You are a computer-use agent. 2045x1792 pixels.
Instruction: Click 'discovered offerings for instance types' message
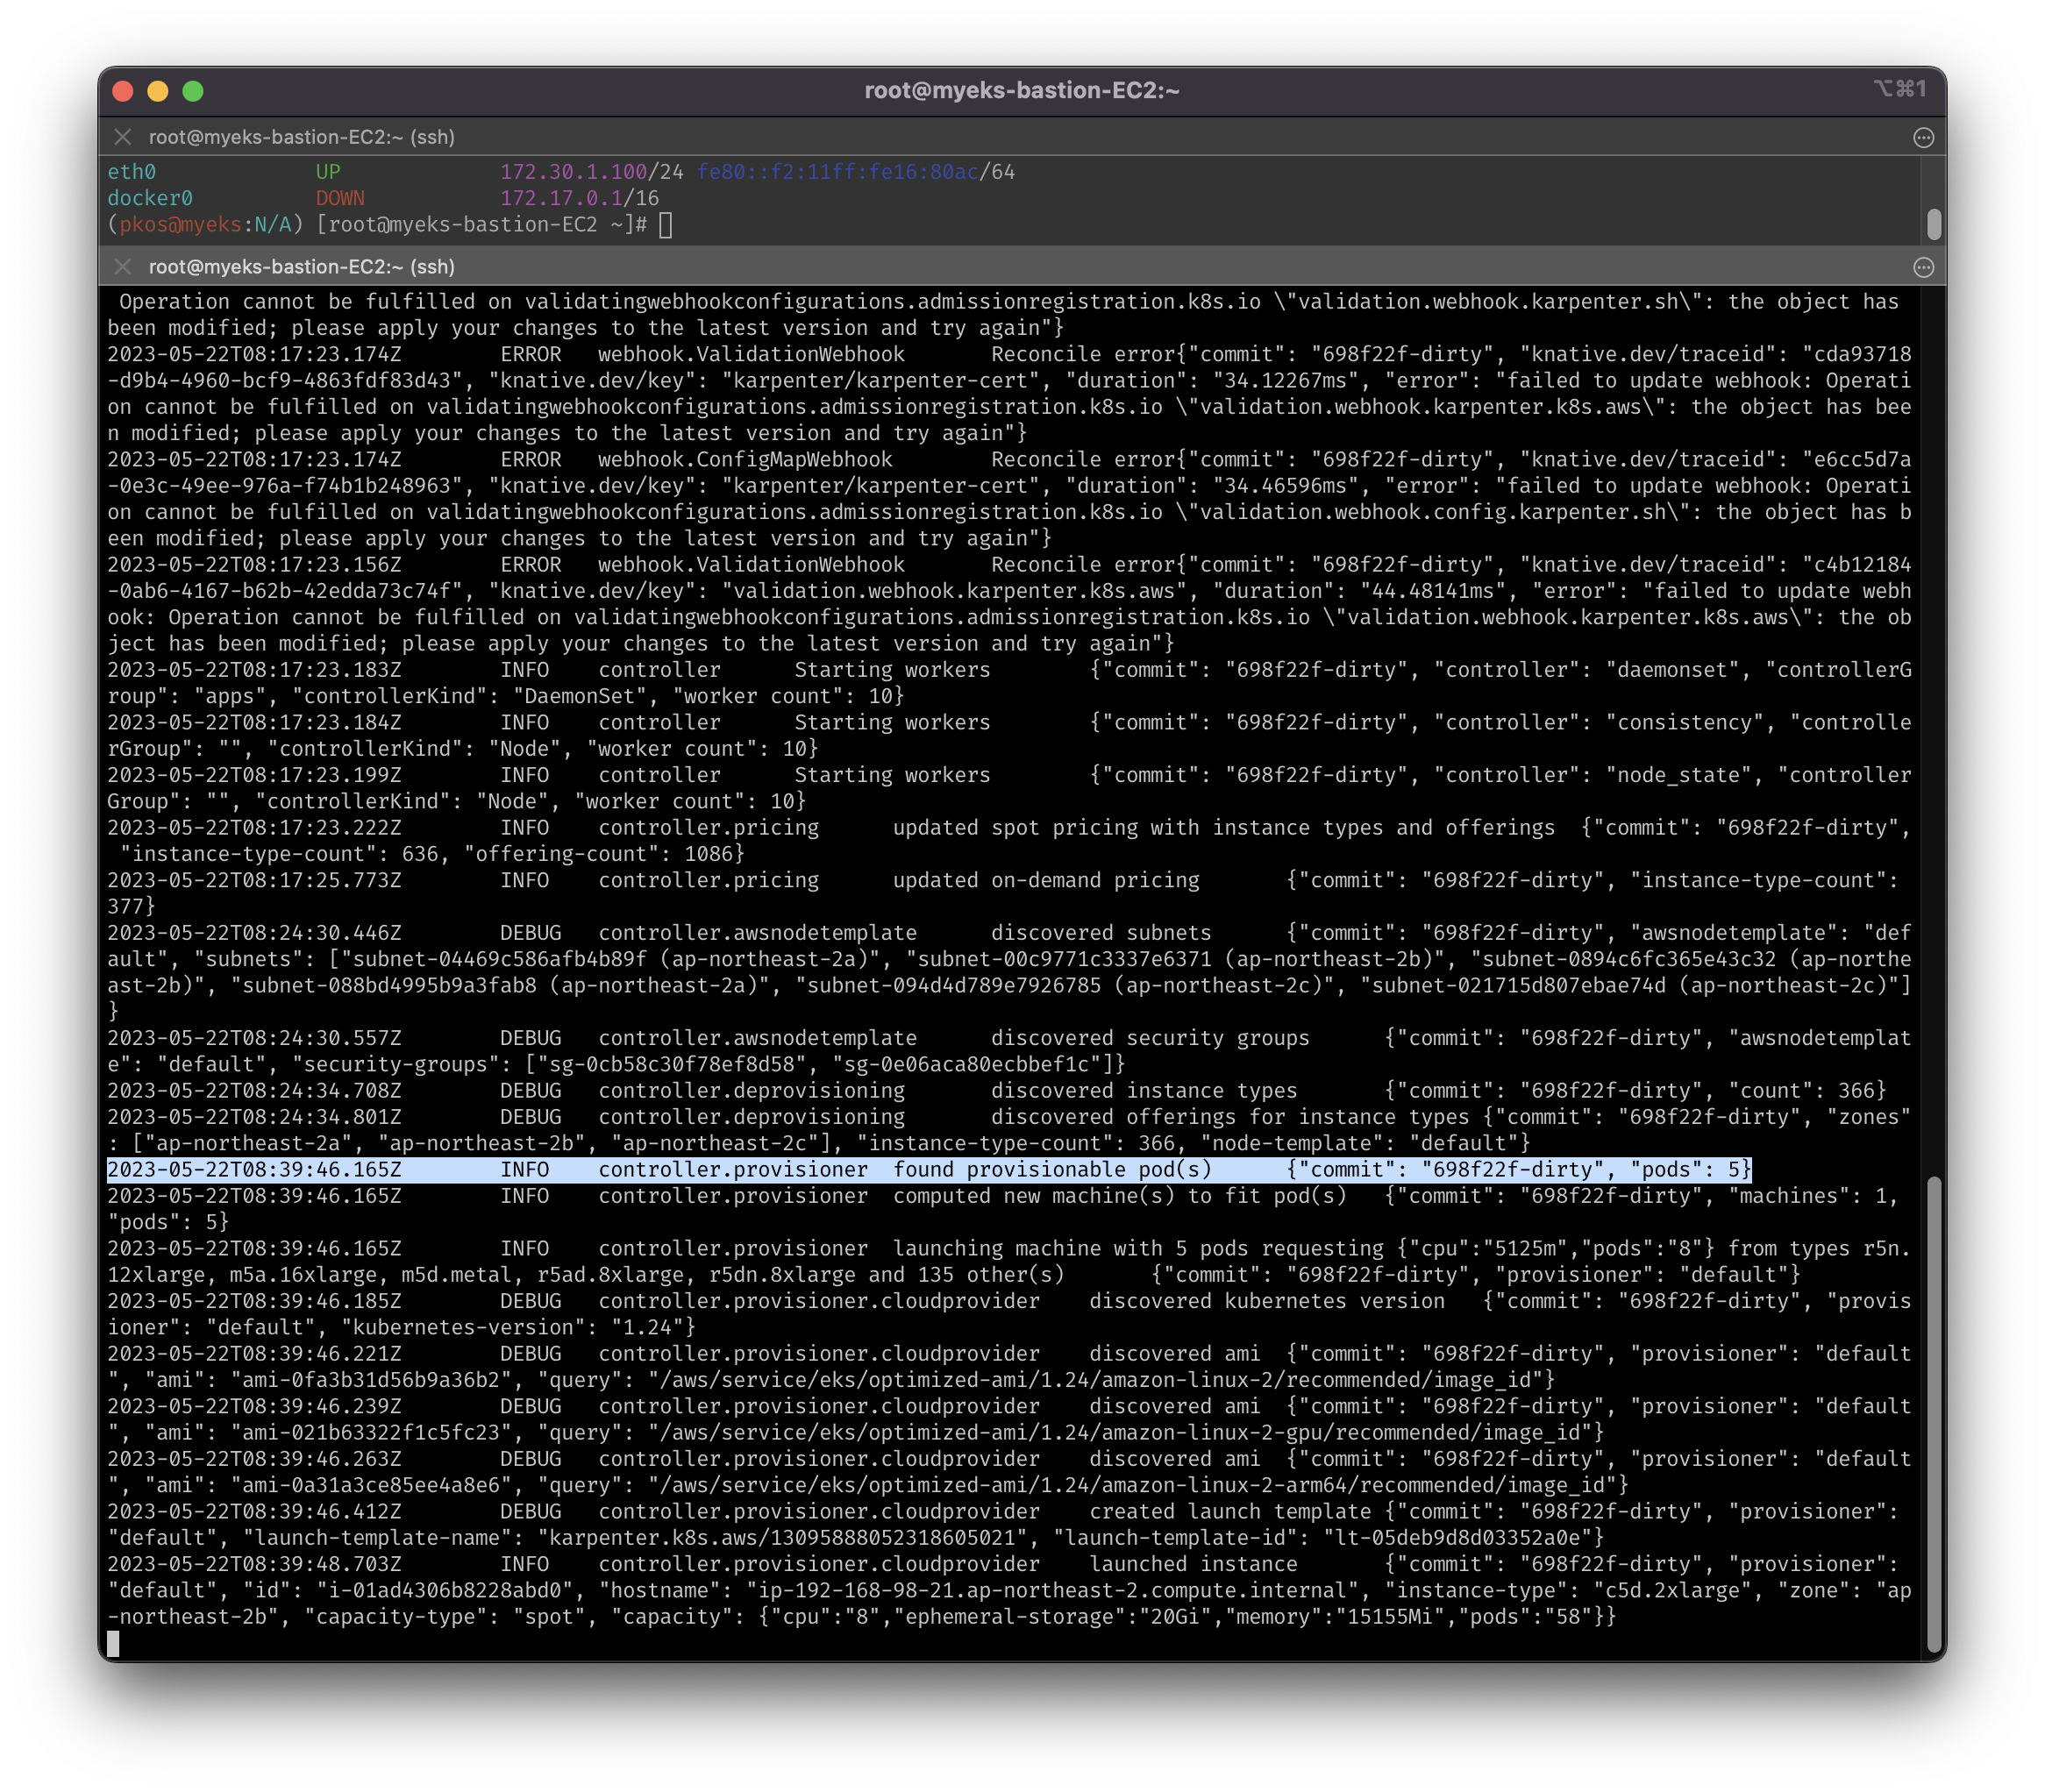click(1230, 1117)
